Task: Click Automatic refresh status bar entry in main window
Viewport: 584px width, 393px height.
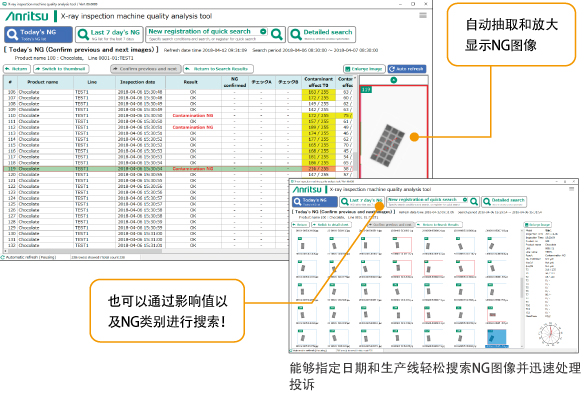Action: (x=29, y=257)
